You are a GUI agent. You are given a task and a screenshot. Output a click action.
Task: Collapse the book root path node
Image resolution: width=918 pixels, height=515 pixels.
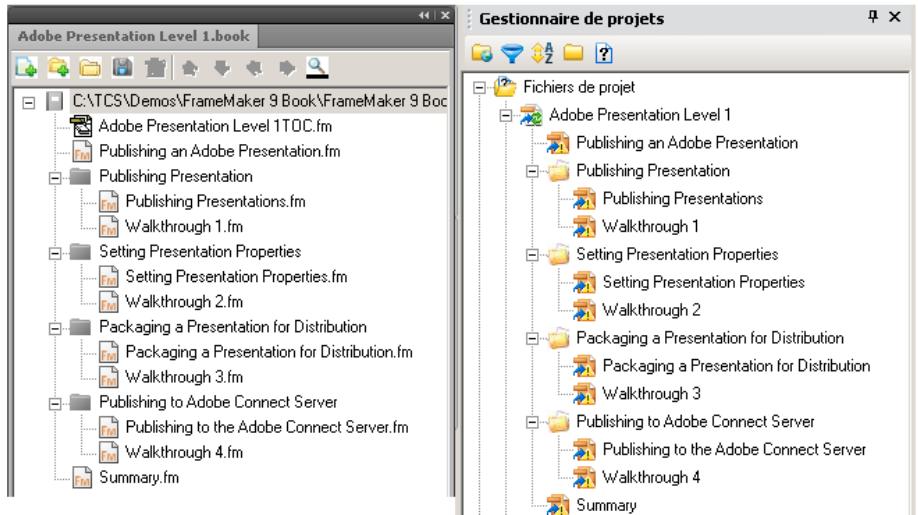pos(29,103)
